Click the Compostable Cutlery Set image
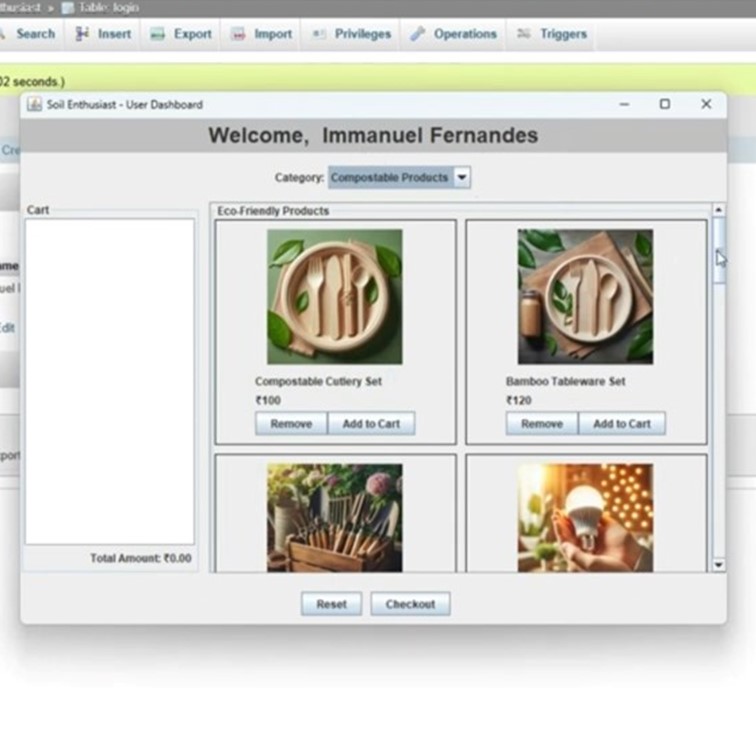The width and height of the screenshot is (756, 756). (x=335, y=297)
